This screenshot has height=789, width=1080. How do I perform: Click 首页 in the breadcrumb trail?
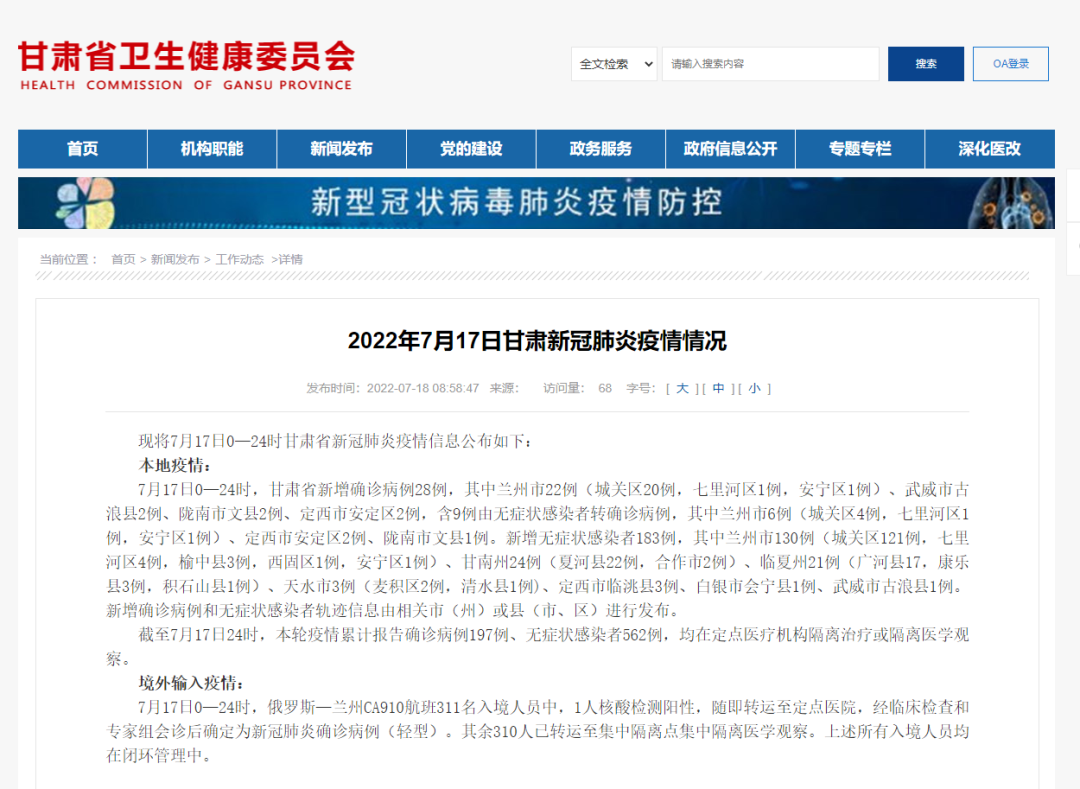pos(123,259)
